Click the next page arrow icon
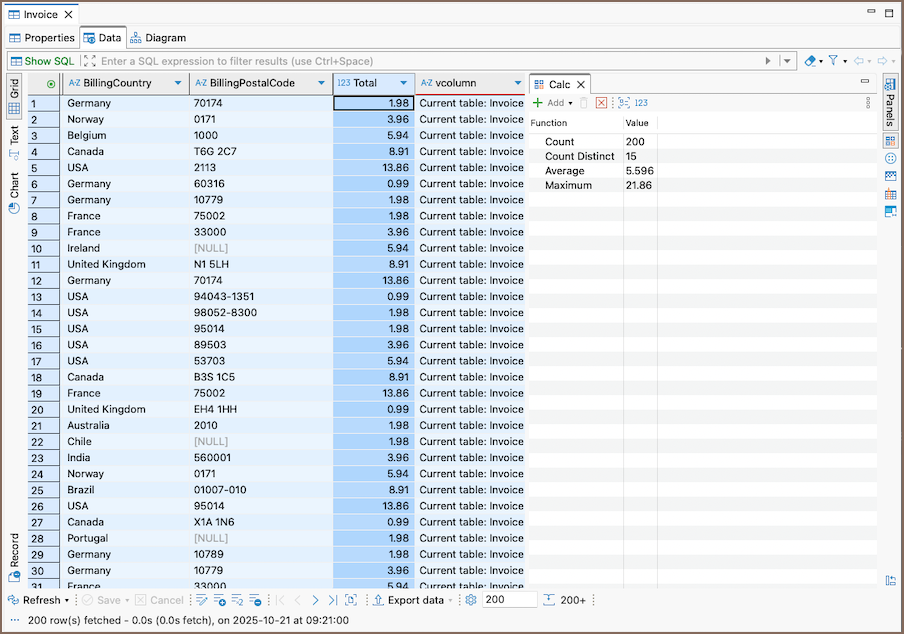Viewport: 904px width, 634px height. 315,600
